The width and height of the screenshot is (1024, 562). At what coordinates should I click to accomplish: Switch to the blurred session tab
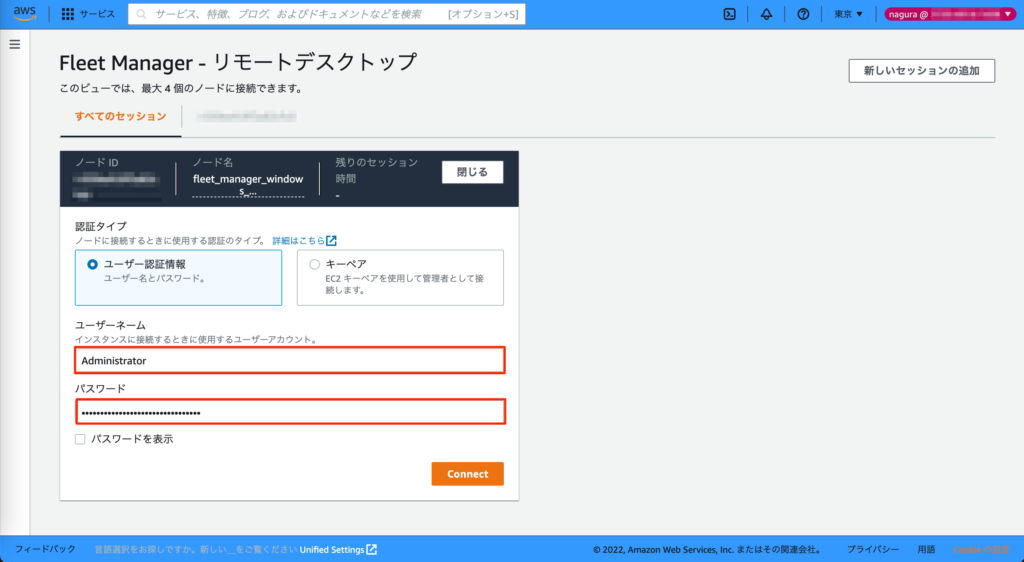coord(246,117)
